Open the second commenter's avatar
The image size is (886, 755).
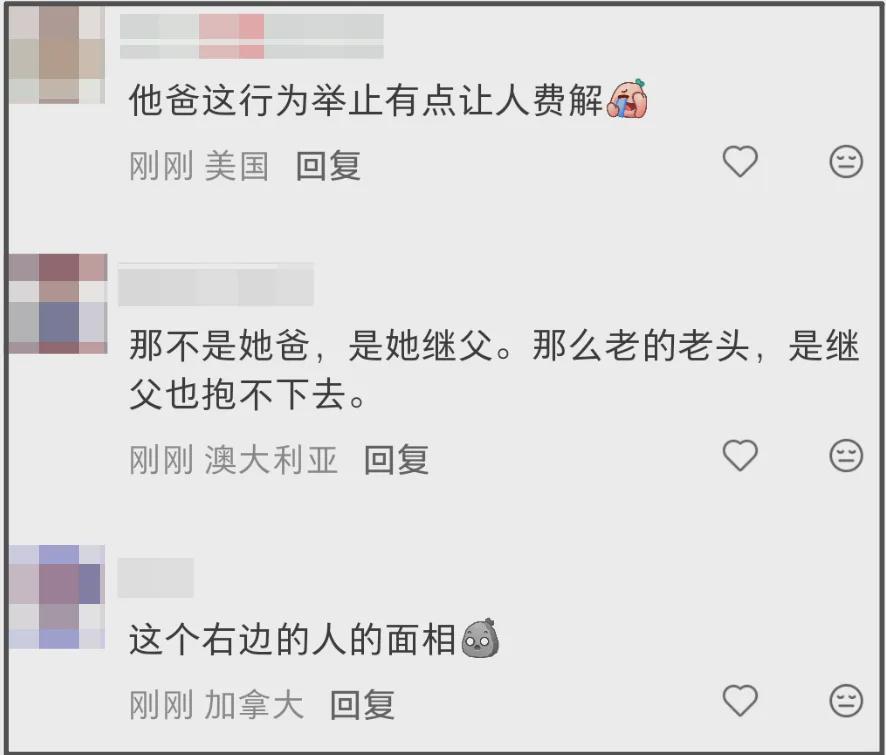click(58, 304)
